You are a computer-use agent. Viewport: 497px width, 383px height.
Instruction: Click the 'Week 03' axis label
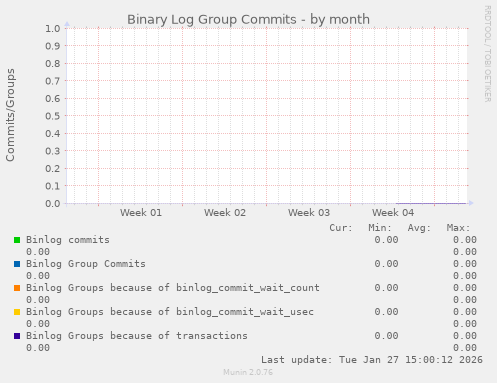pos(309,213)
